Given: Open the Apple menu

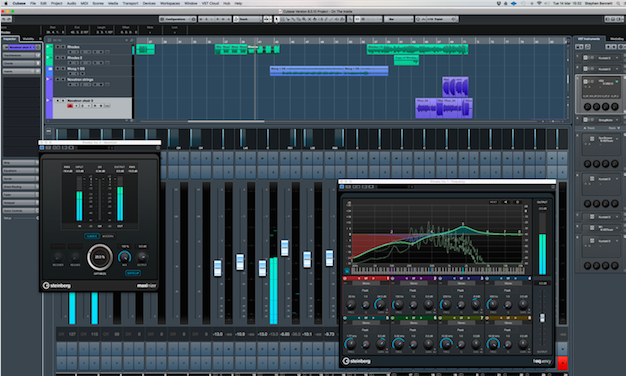Looking at the screenshot, I should click(6, 3).
